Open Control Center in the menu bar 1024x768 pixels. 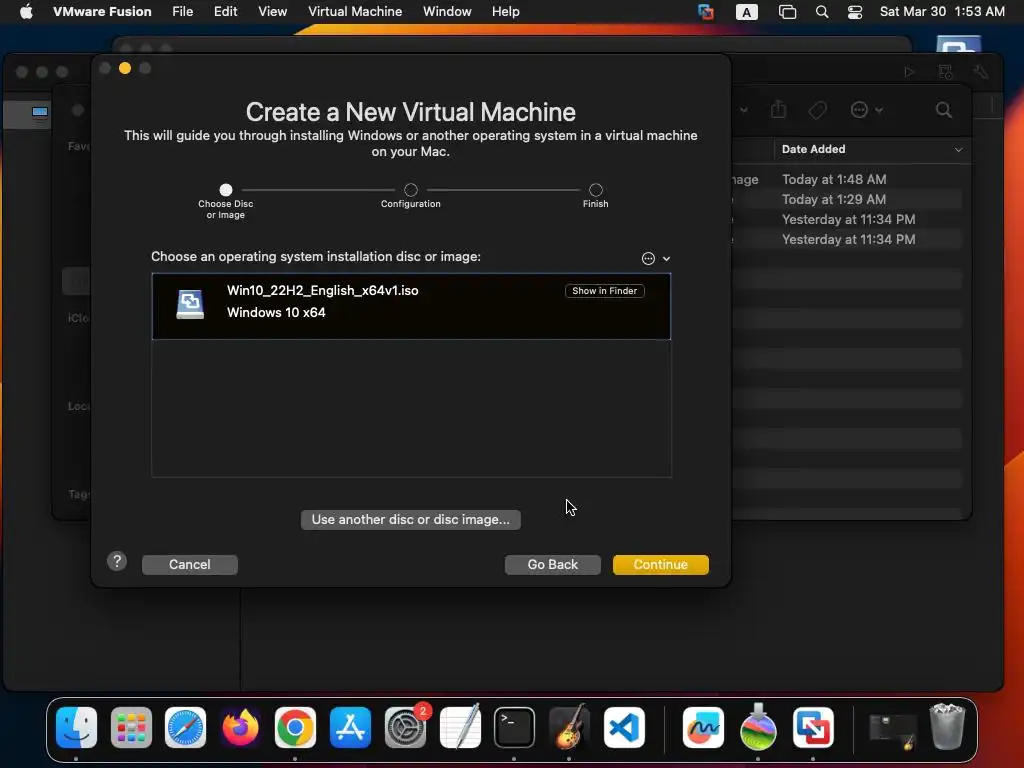(x=855, y=12)
